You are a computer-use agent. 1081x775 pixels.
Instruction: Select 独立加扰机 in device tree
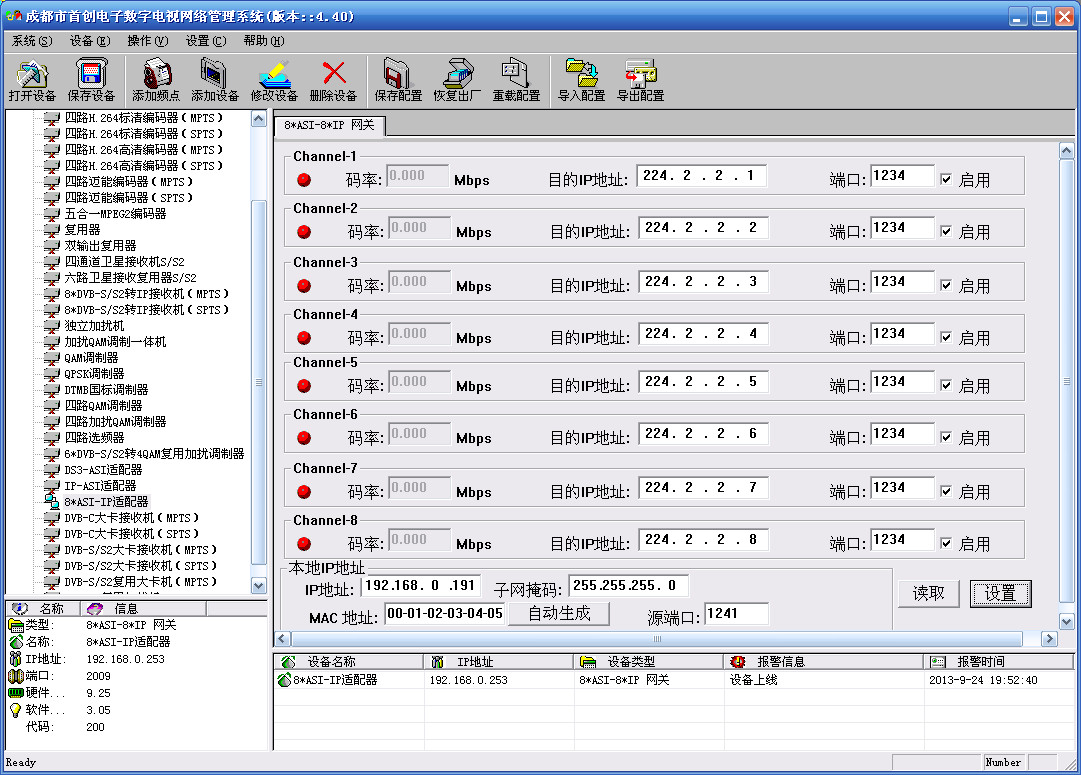[94, 326]
